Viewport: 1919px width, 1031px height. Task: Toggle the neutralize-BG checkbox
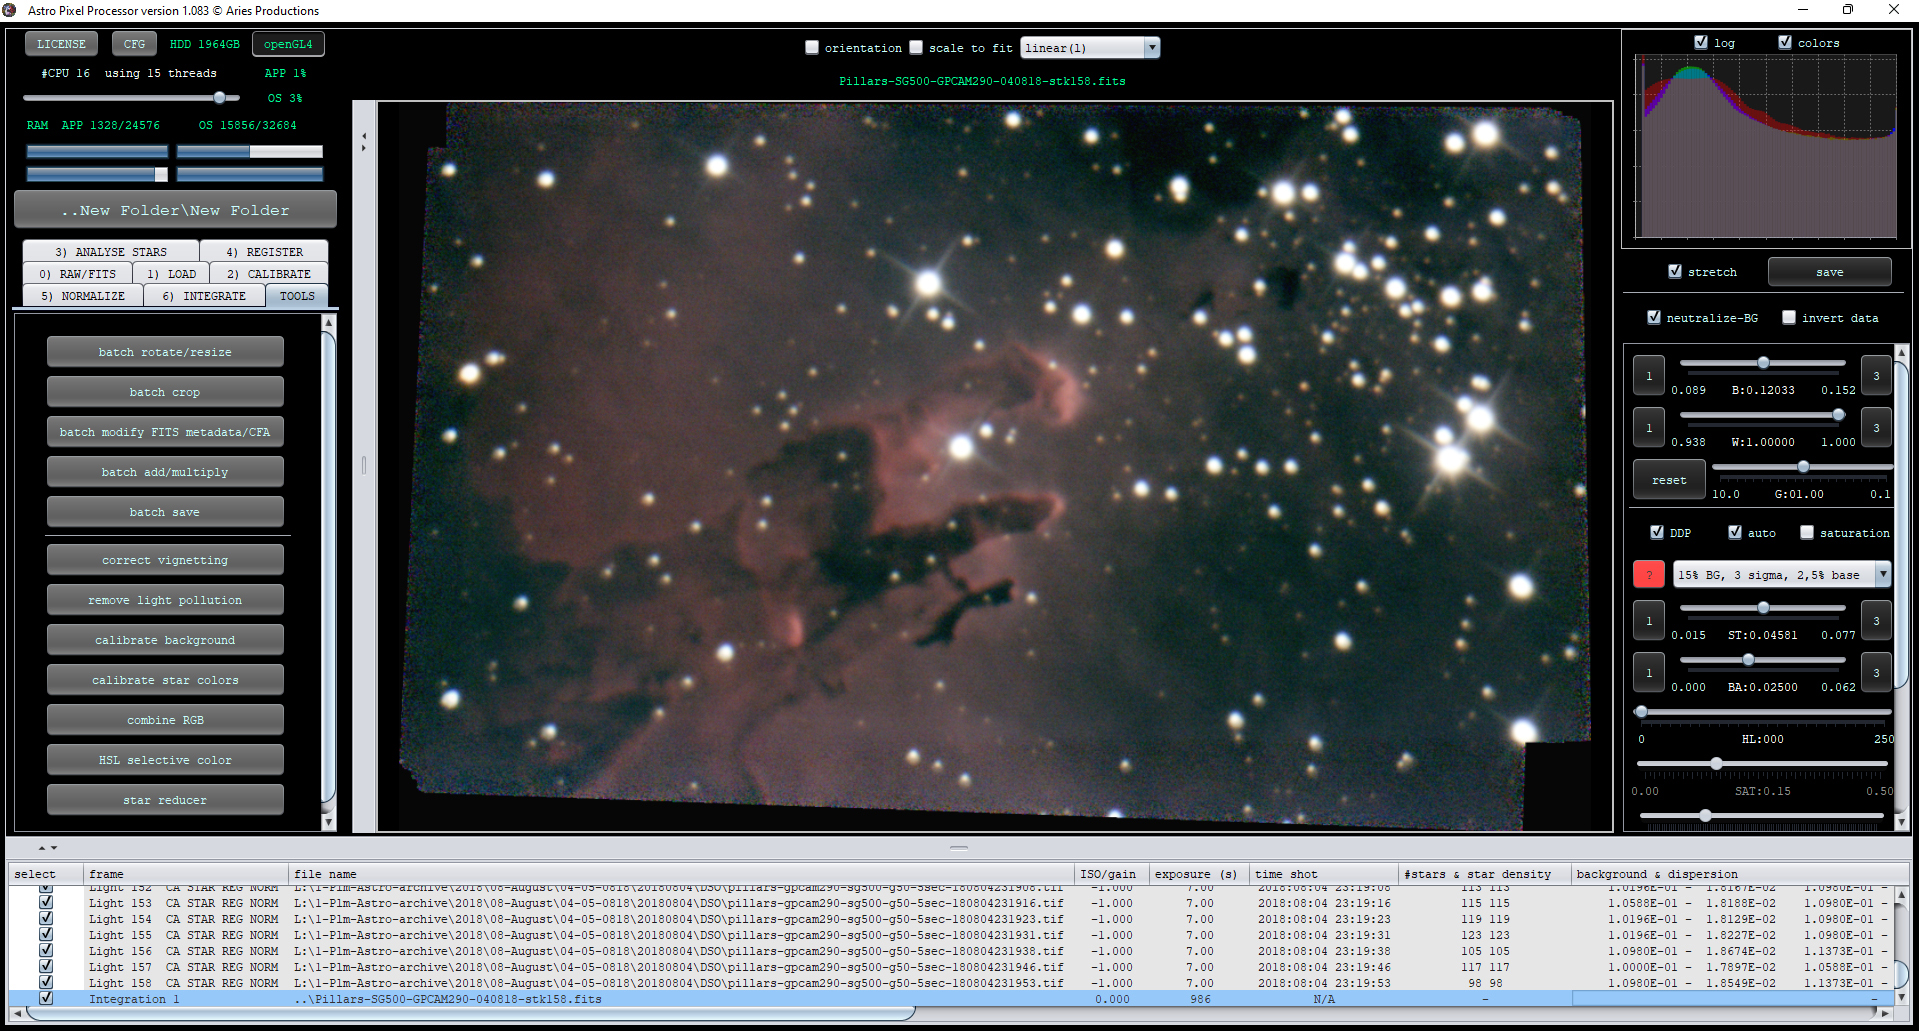click(1656, 317)
